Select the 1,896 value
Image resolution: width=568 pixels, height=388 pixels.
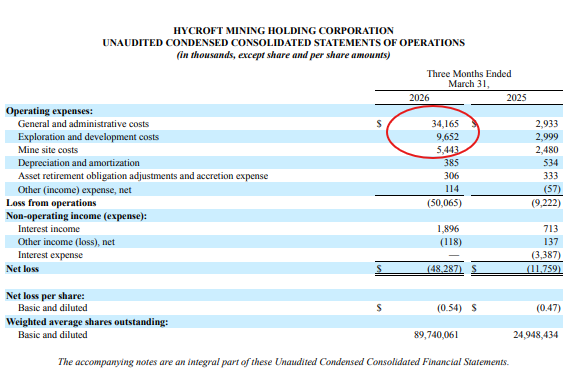(448, 229)
